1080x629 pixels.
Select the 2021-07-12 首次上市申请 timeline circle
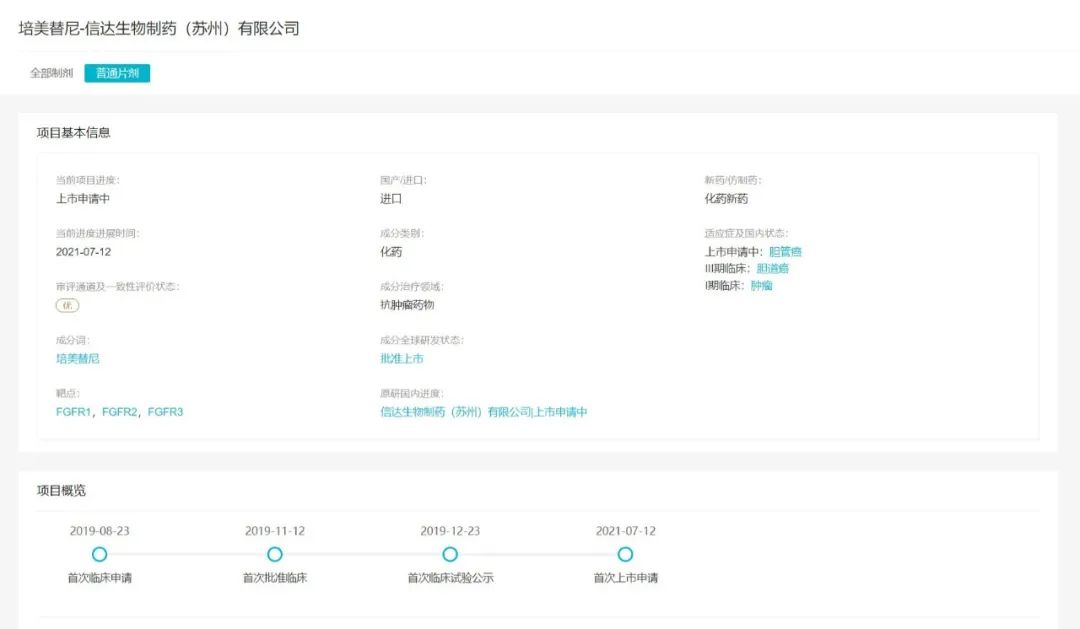click(x=625, y=554)
